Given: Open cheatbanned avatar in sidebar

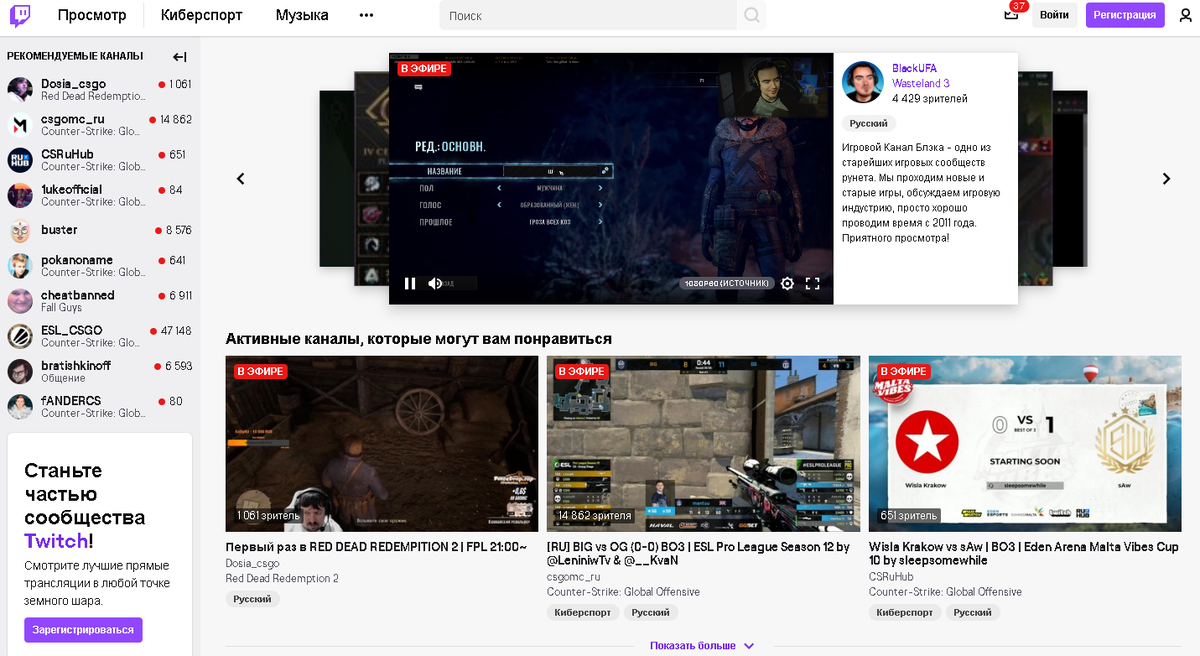Looking at the screenshot, I should point(20,301).
